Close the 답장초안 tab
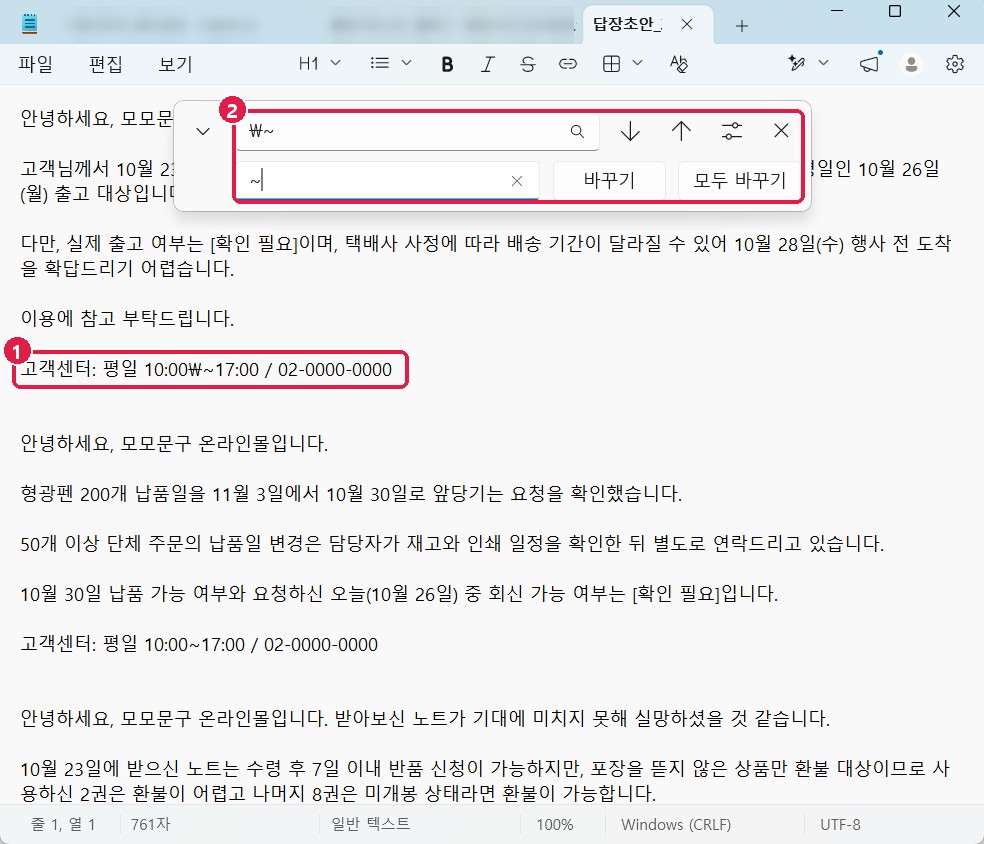The width and height of the screenshot is (984, 844). click(x=687, y=24)
